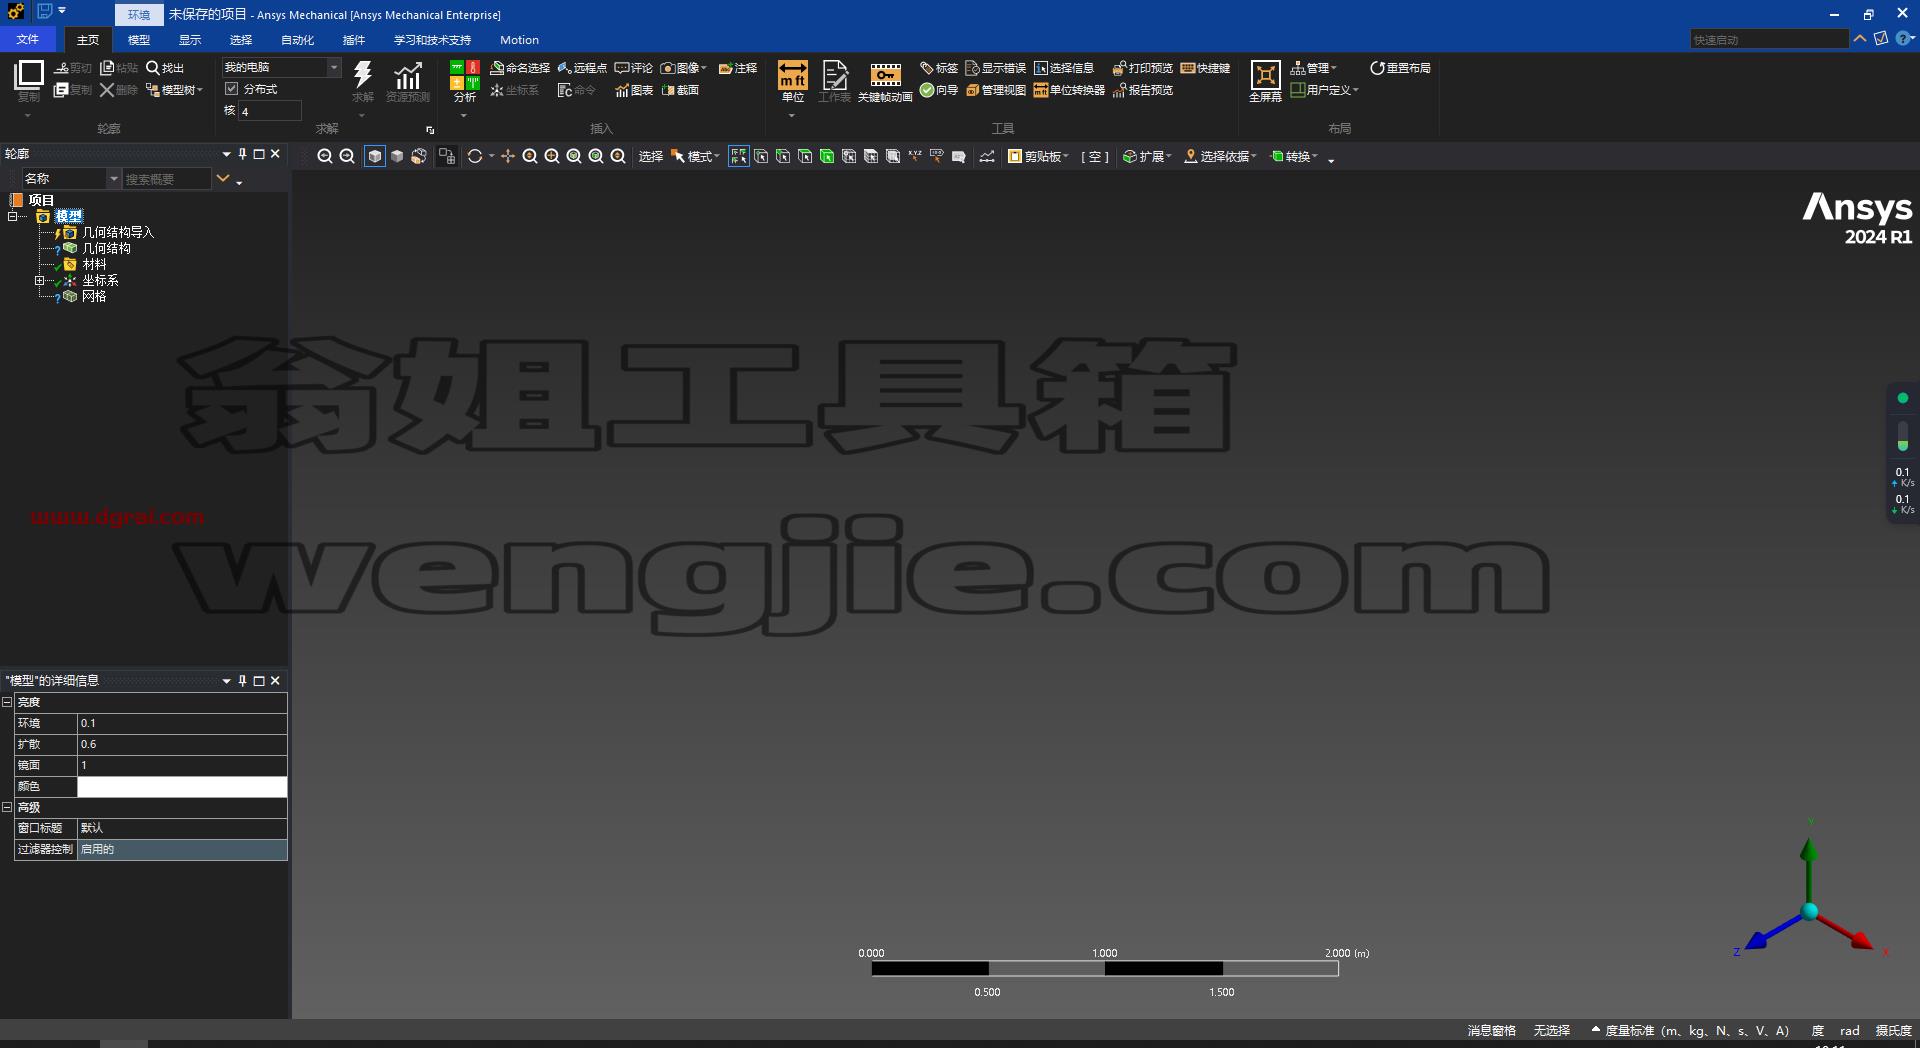
Task: Click 显示错误 show errors
Action: tap(996, 68)
